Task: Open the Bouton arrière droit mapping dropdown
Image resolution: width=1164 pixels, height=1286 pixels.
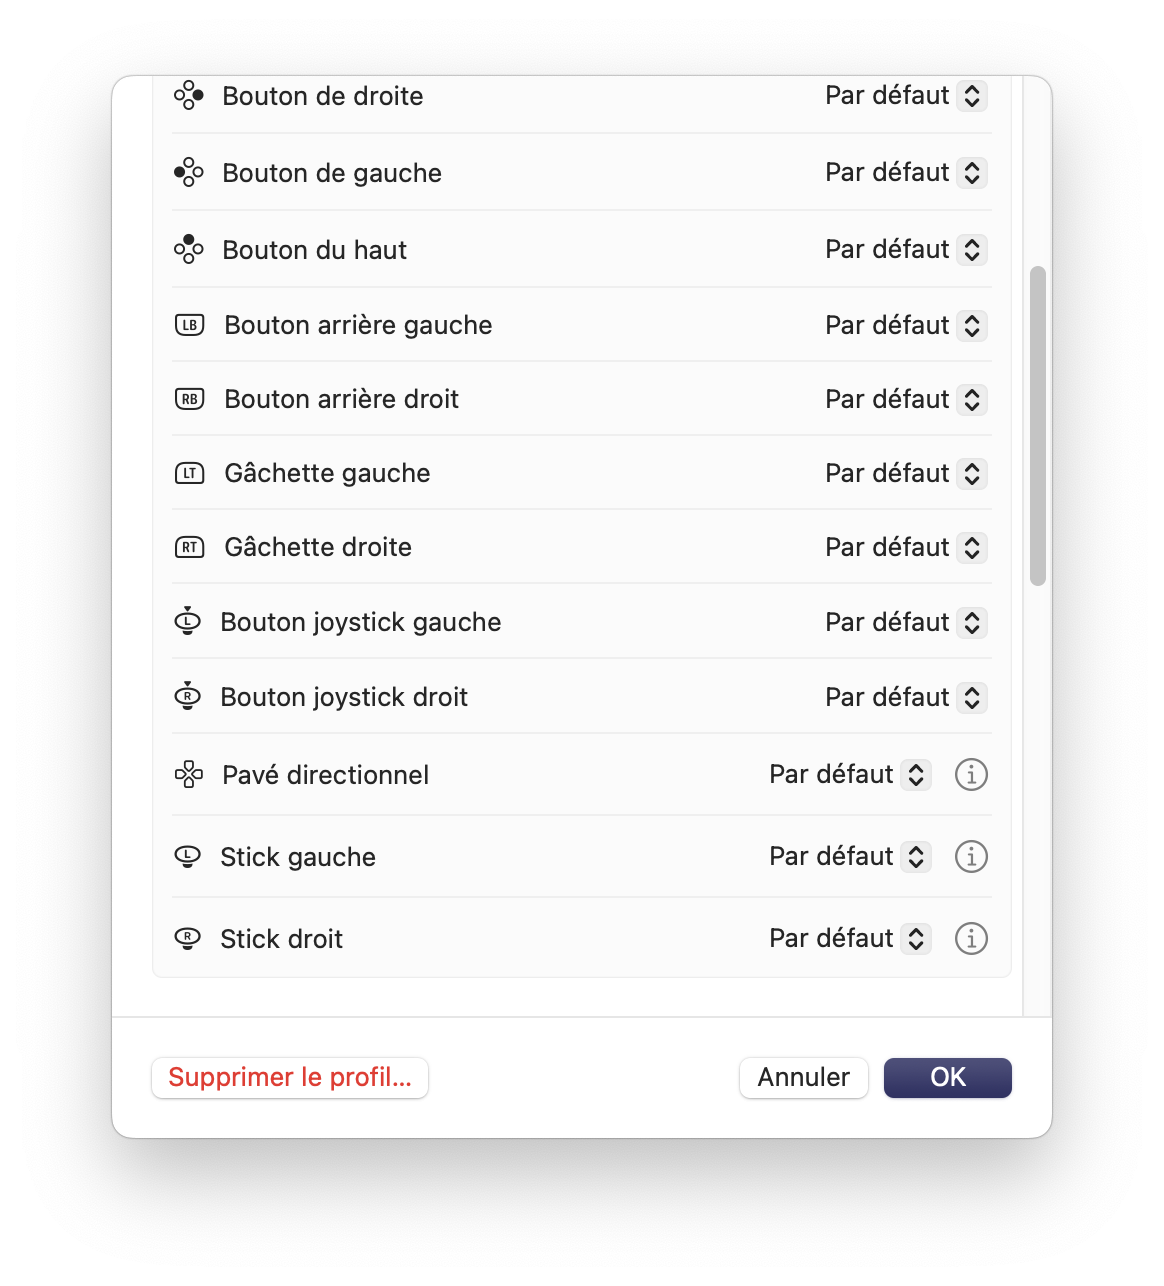Action: tap(906, 399)
